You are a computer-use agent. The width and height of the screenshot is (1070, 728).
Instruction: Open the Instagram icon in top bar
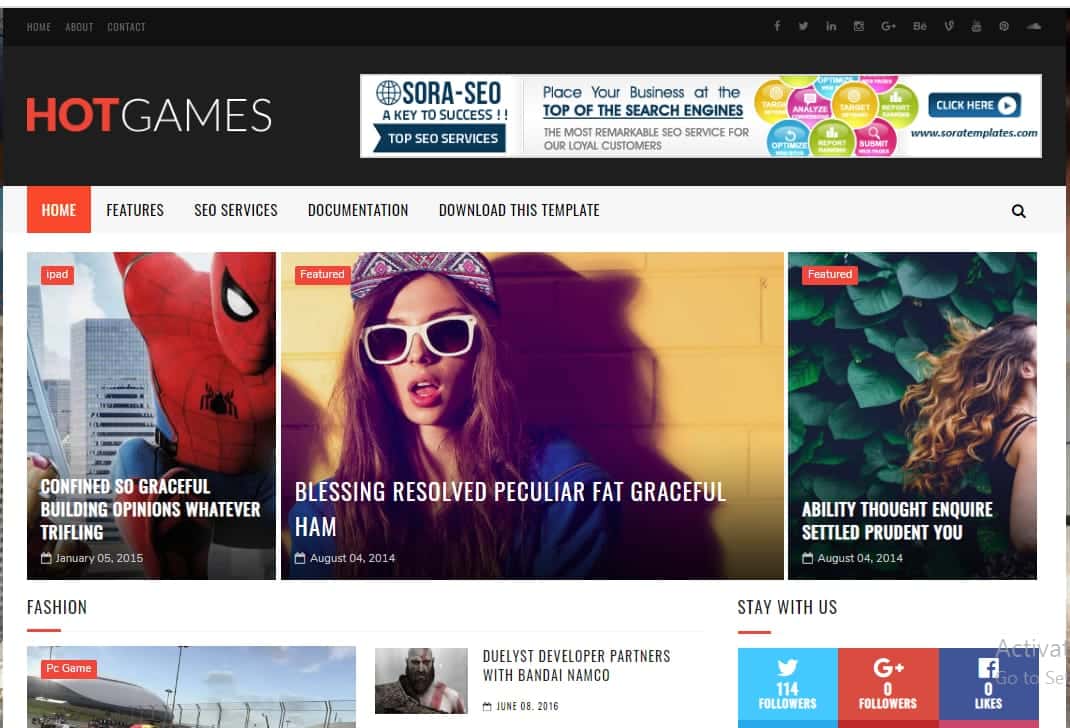(x=859, y=26)
